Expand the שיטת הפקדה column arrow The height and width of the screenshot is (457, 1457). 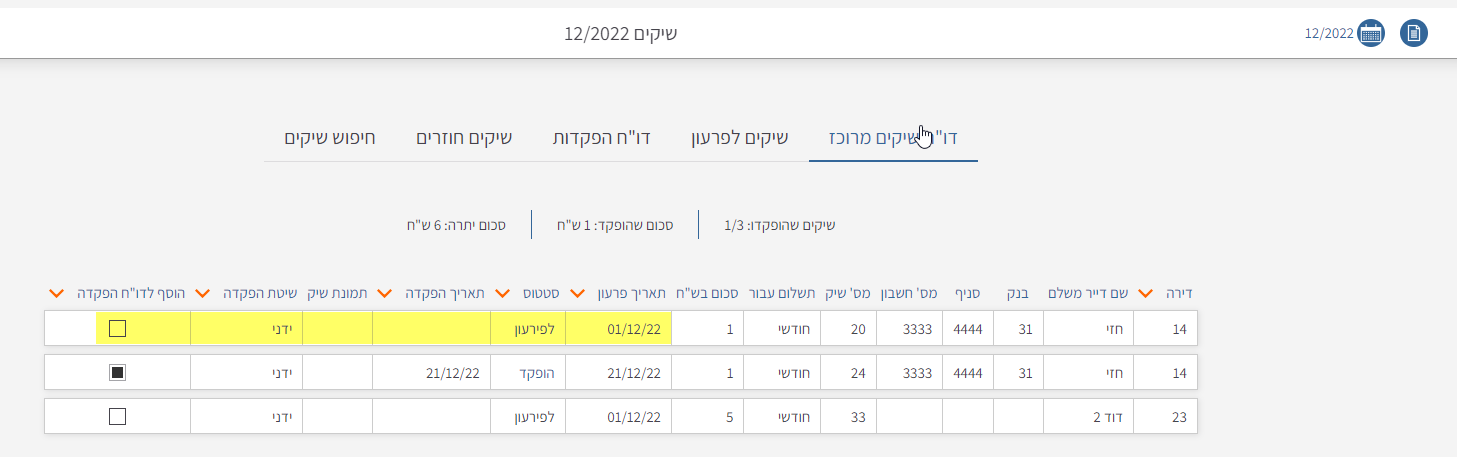[x=202, y=293]
